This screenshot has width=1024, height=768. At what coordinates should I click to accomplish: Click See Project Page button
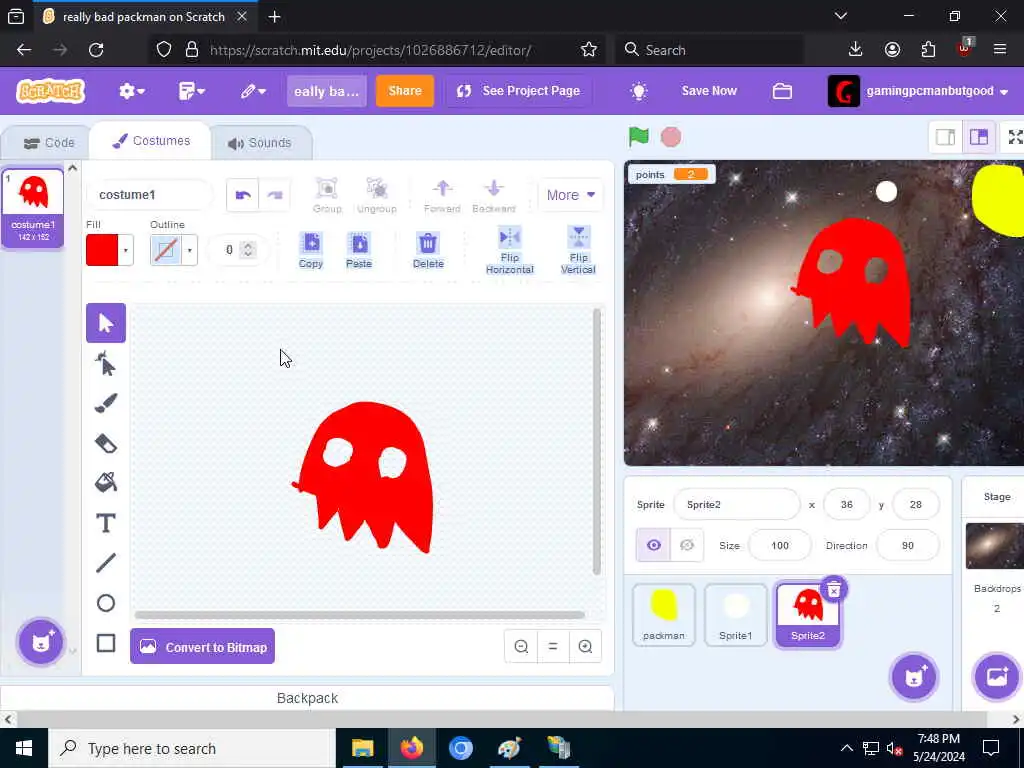[x=519, y=91]
